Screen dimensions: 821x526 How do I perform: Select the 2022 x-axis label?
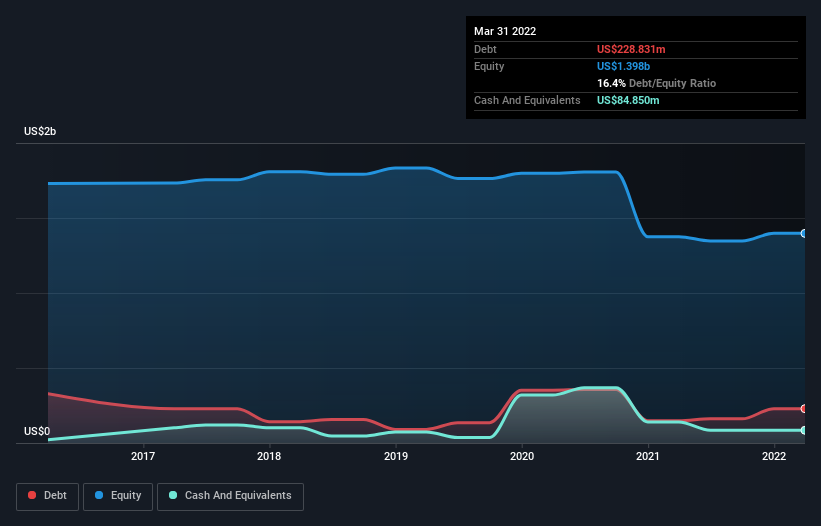774,456
